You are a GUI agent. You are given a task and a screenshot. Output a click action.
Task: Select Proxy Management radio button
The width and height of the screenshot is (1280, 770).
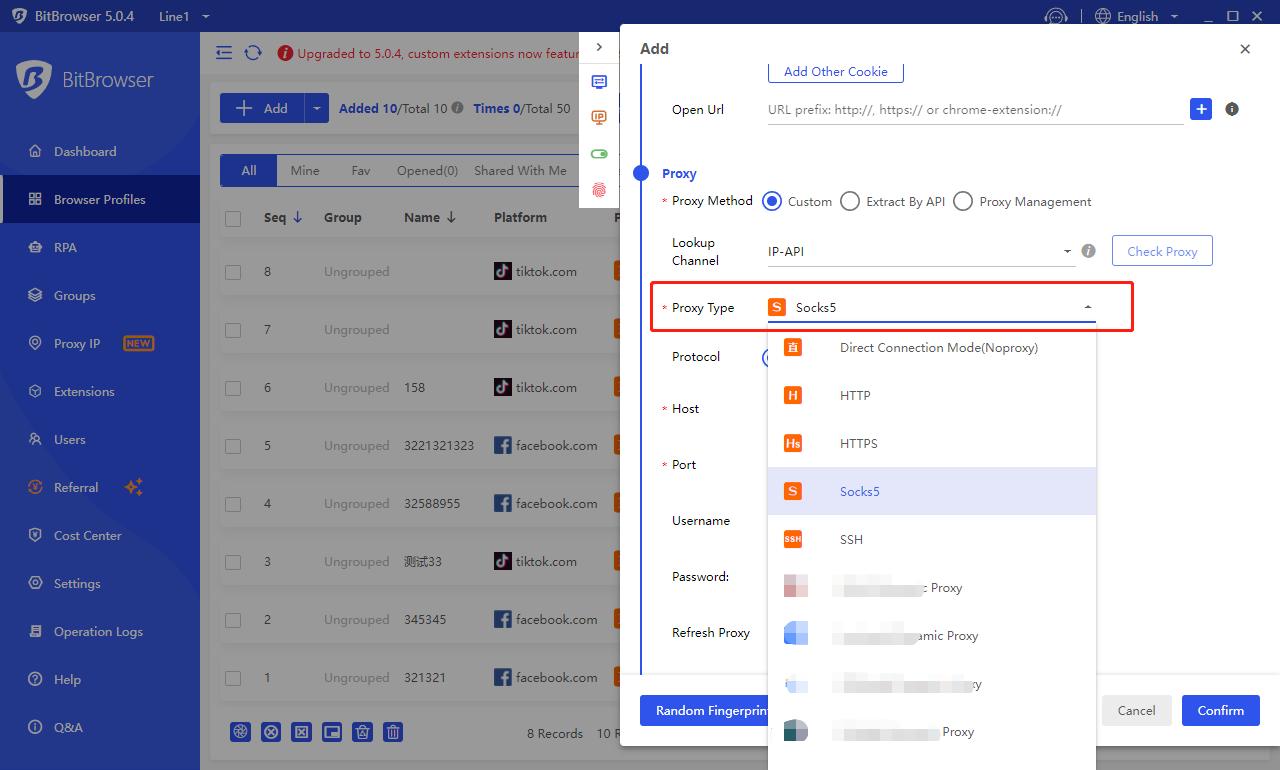coord(963,201)
